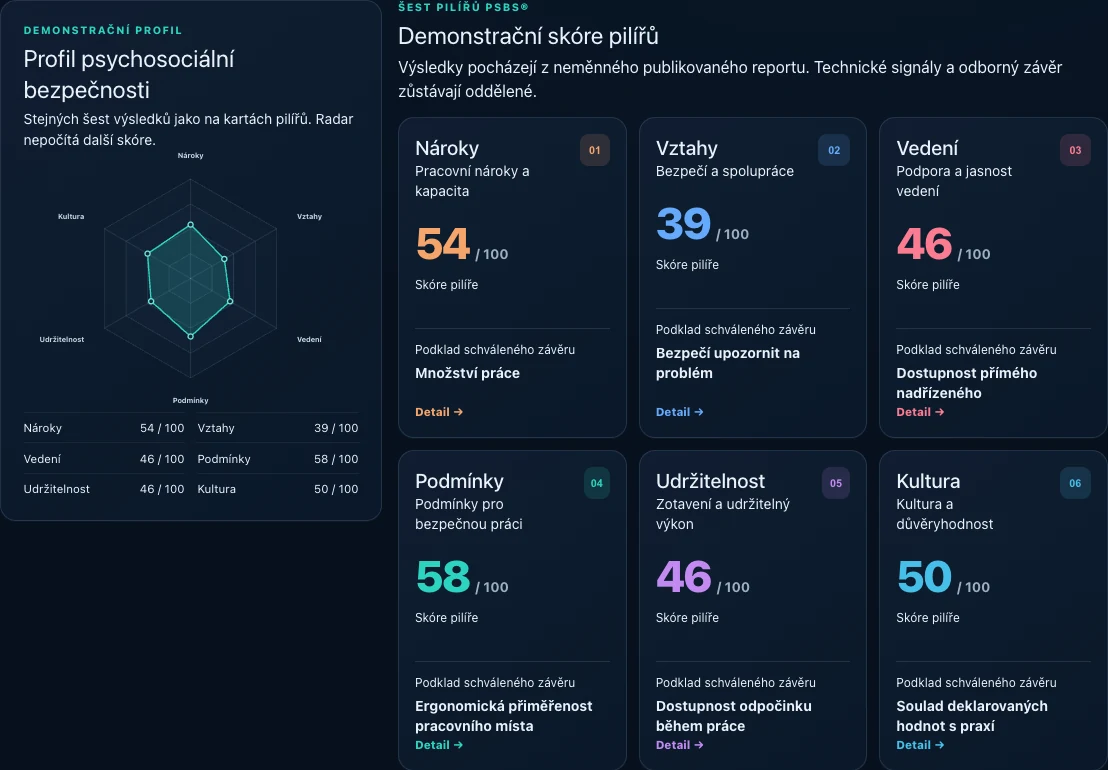Screen dimensions: 1108x770
Task: Click the 03 badge on Vedení card
Action: pyautogui.click(x=1075, y=150)
